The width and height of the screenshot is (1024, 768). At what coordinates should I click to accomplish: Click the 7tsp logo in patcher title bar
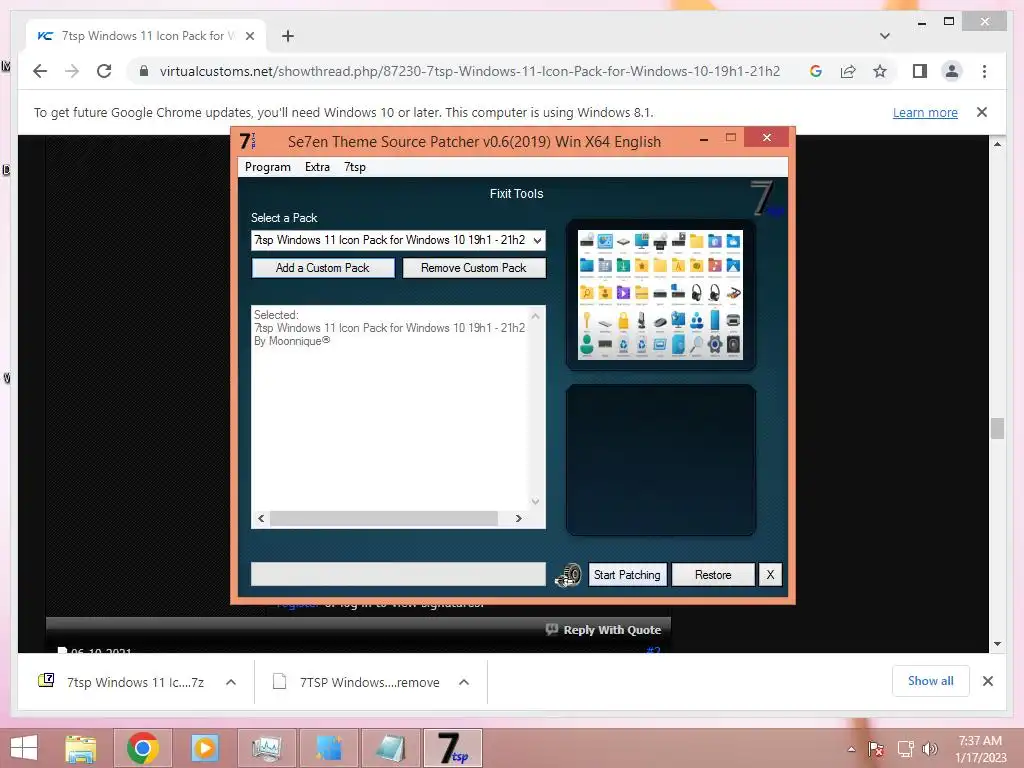[247, 141]
